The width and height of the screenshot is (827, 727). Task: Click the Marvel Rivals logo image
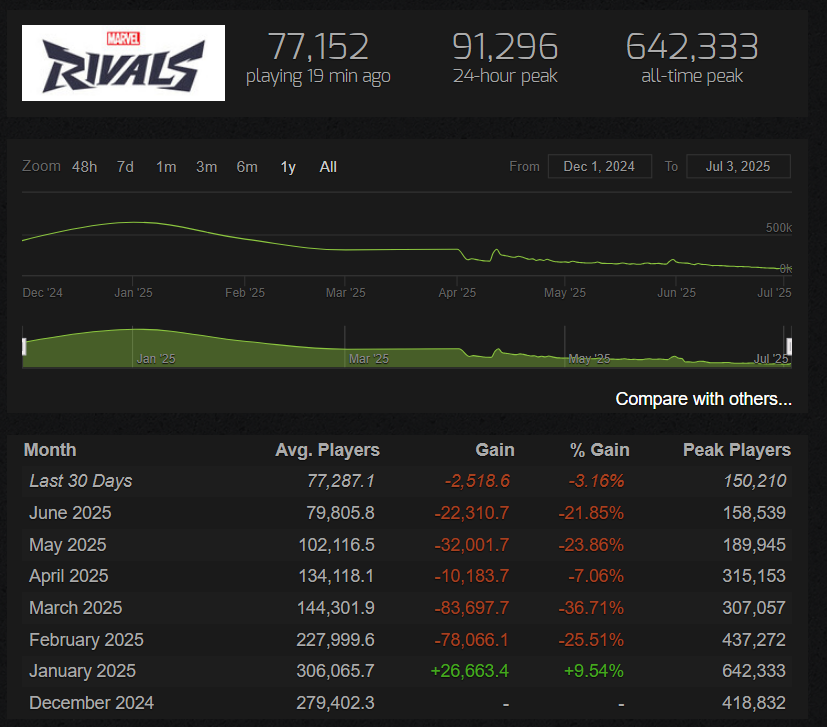(123, 63)
